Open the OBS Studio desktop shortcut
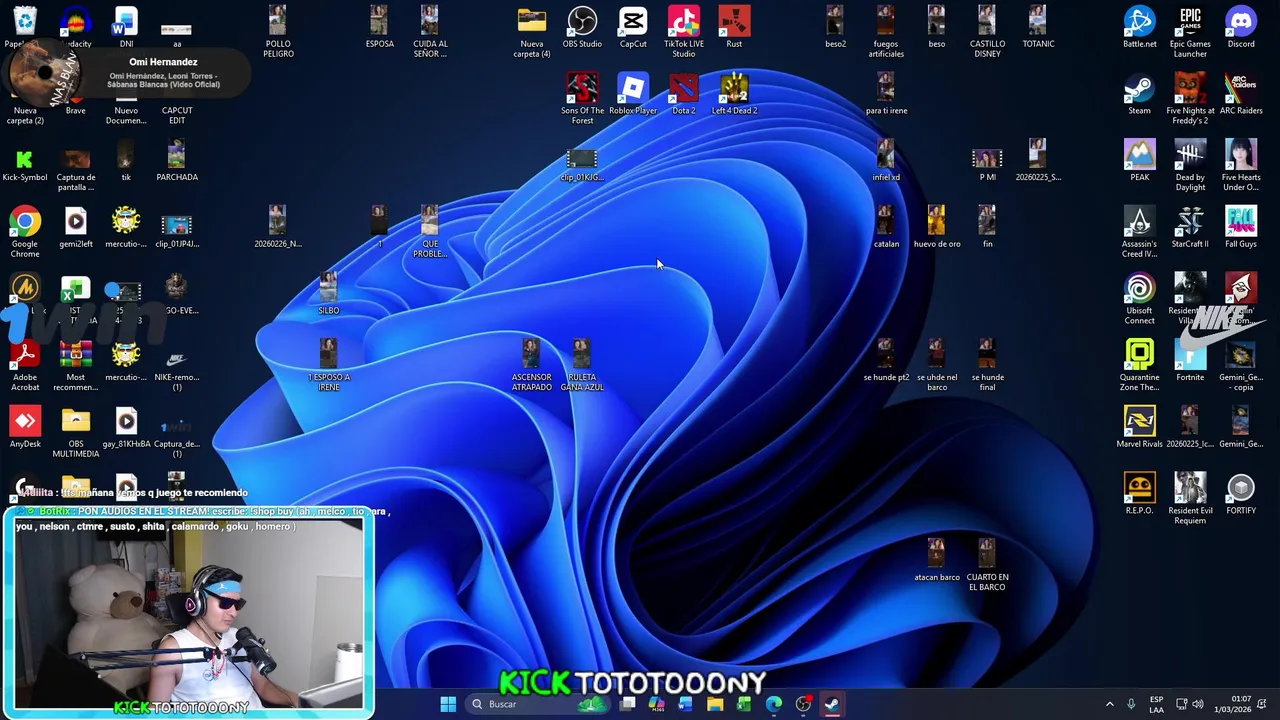The height and width of the screenshot is (720, 1280). 582,28
